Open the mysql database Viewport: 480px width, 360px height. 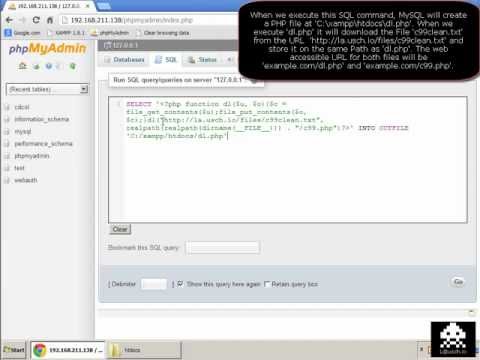point(23,131)
